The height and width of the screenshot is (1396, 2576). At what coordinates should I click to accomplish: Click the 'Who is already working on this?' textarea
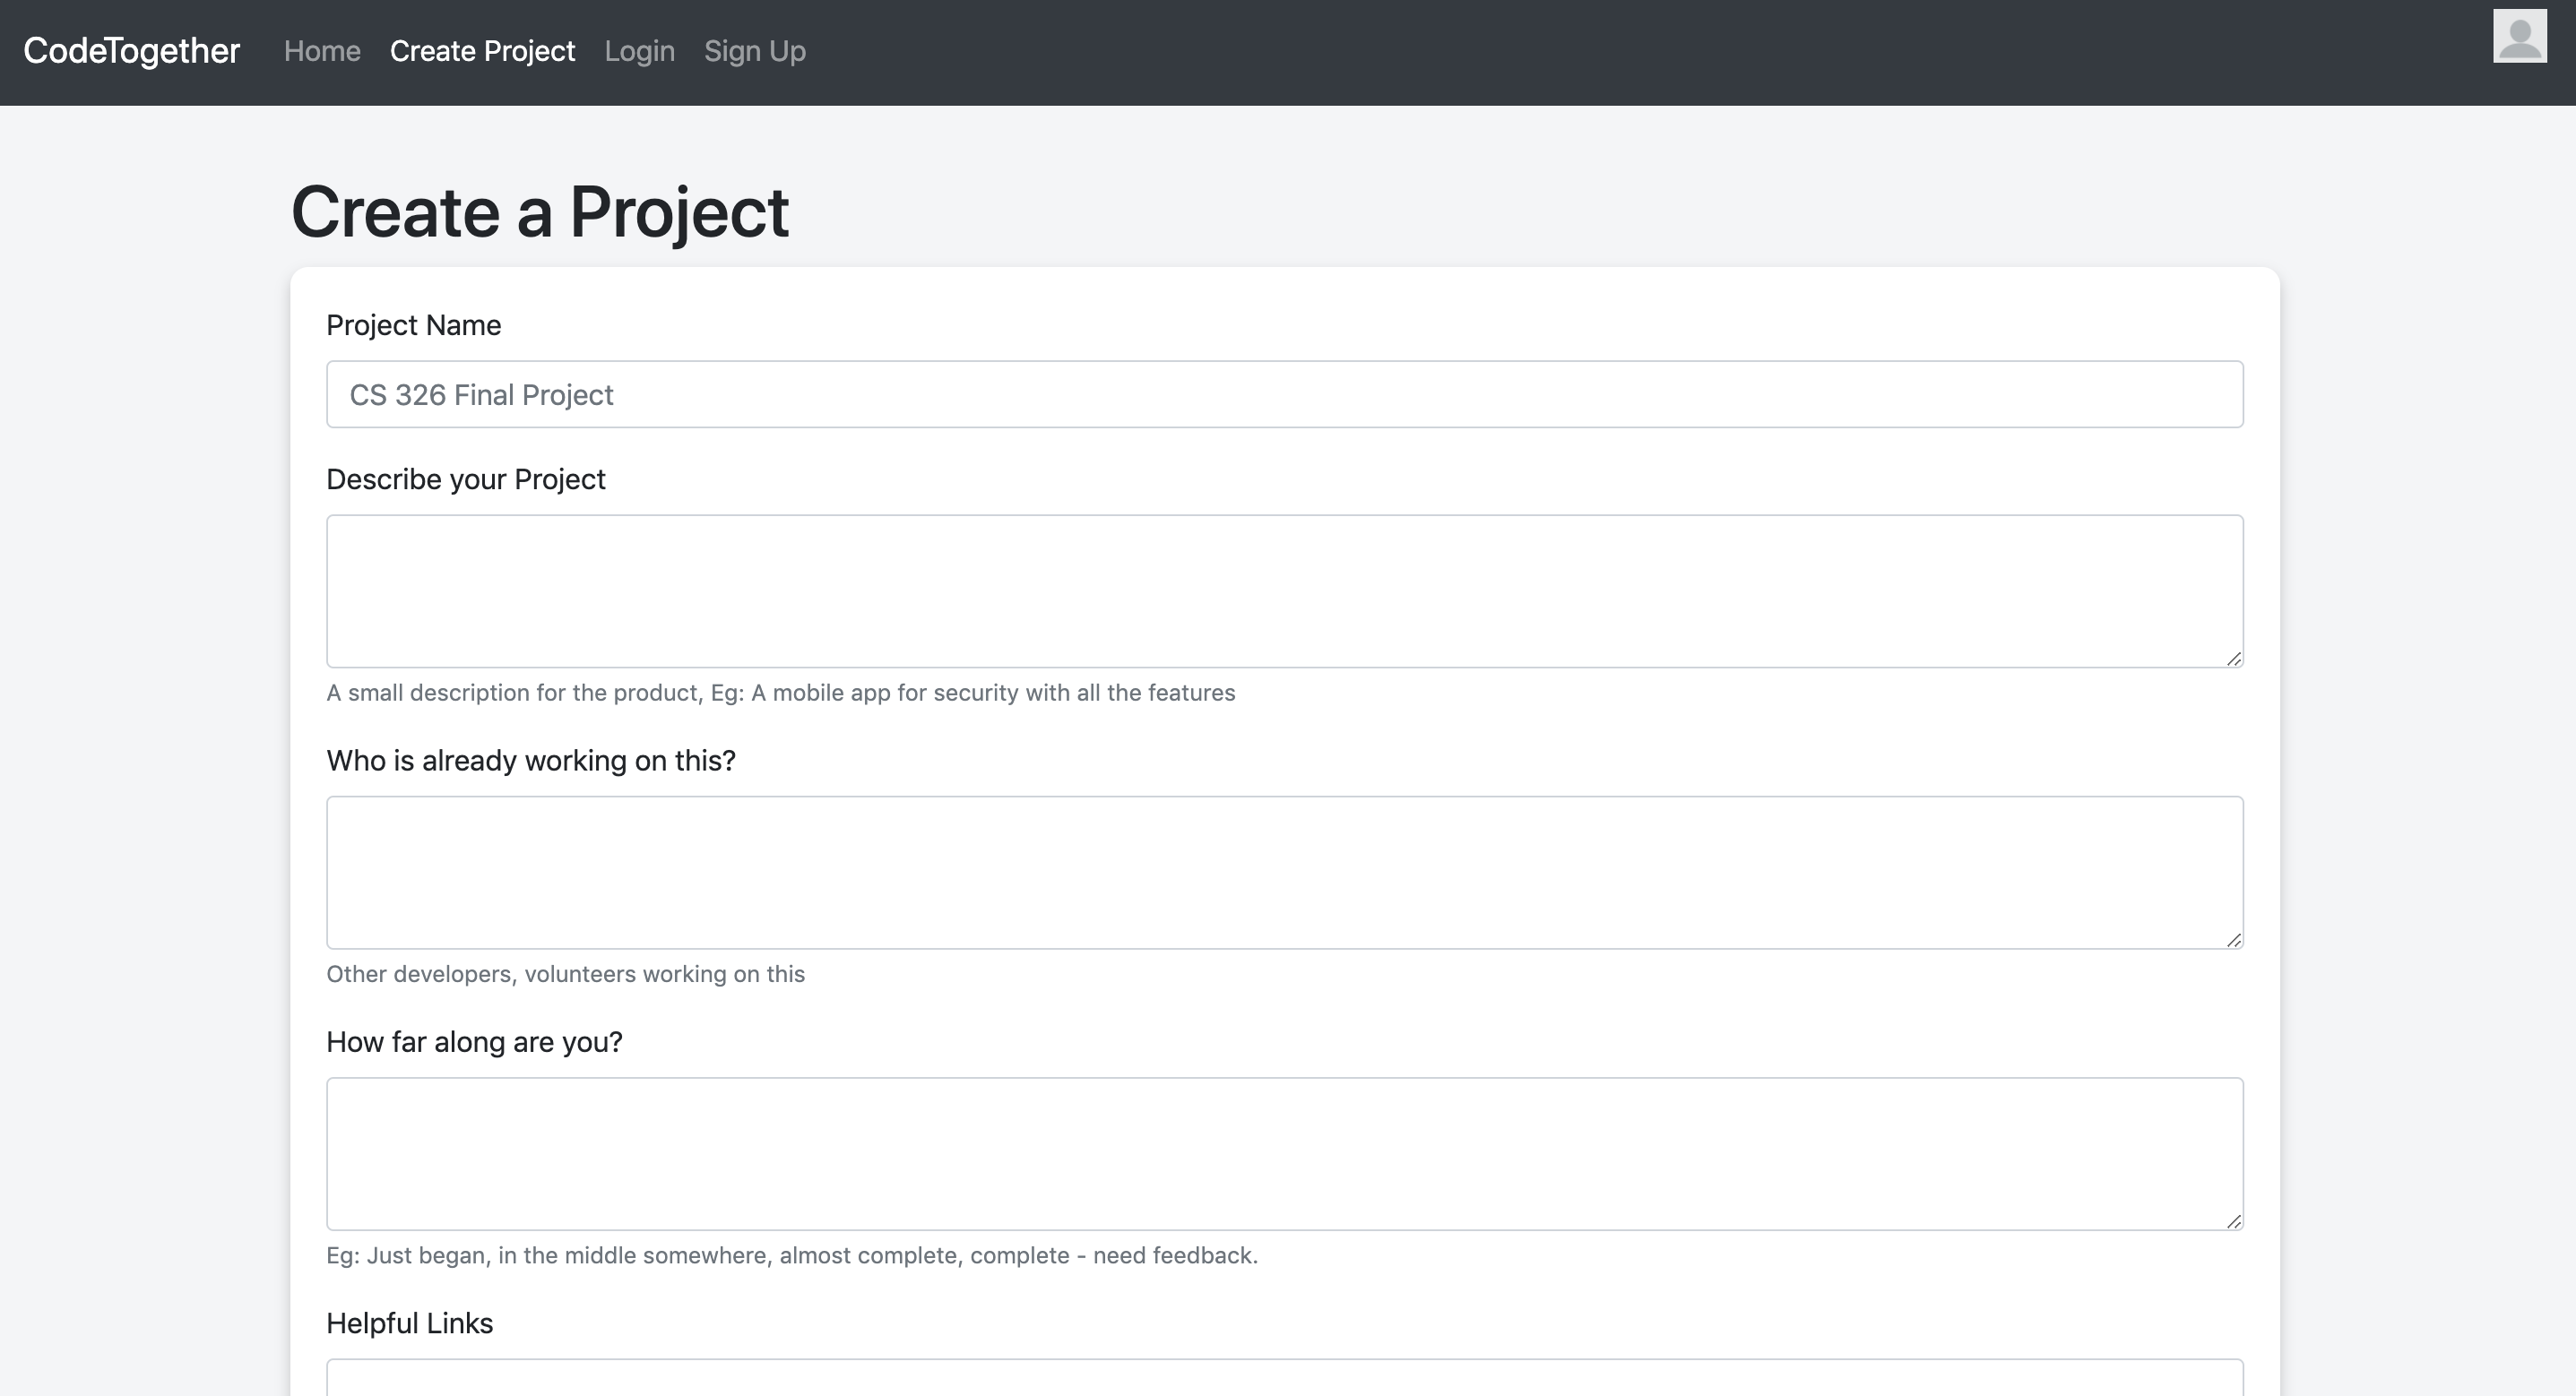(1285, 872)
